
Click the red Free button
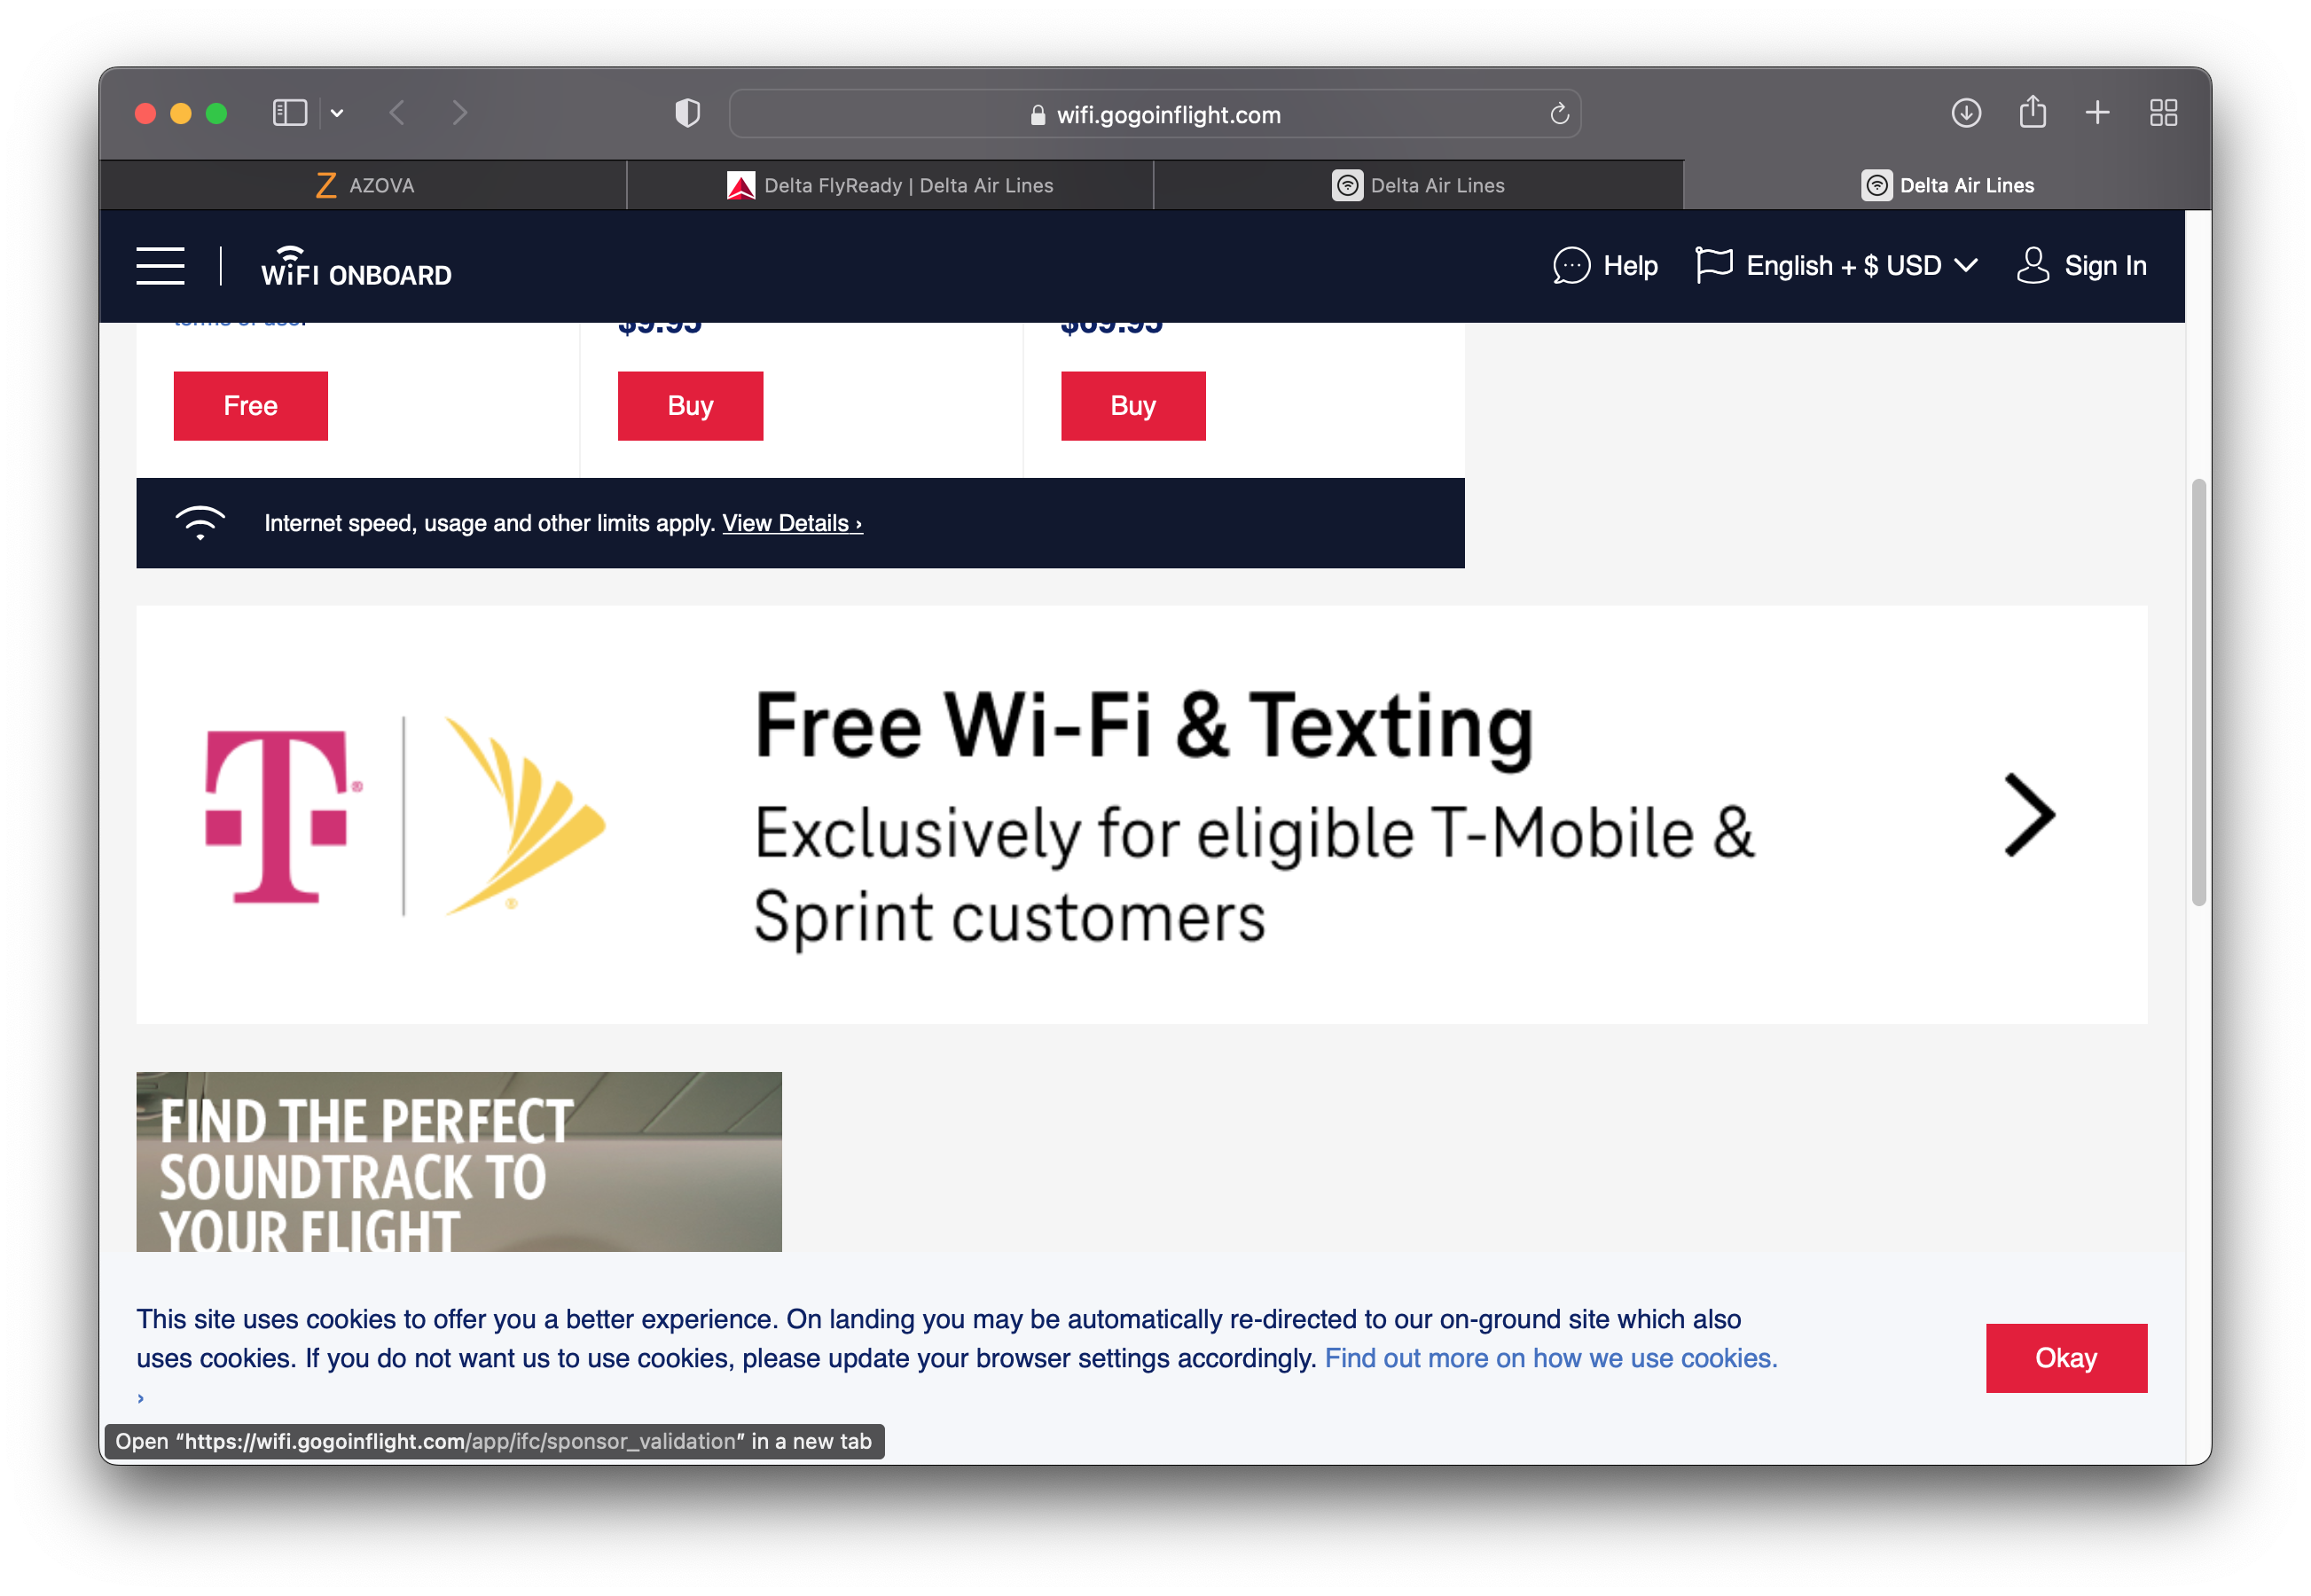point(251,406)
